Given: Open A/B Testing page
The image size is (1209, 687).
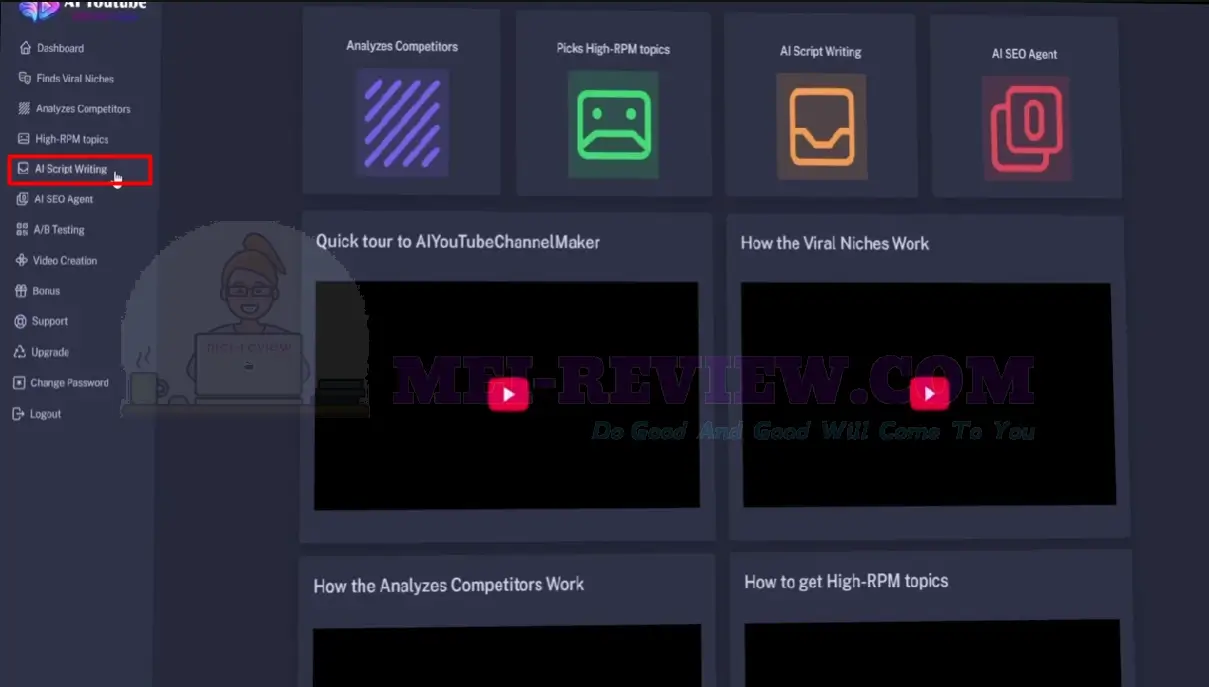Looking at the screenshot, I should click(59, 229).
